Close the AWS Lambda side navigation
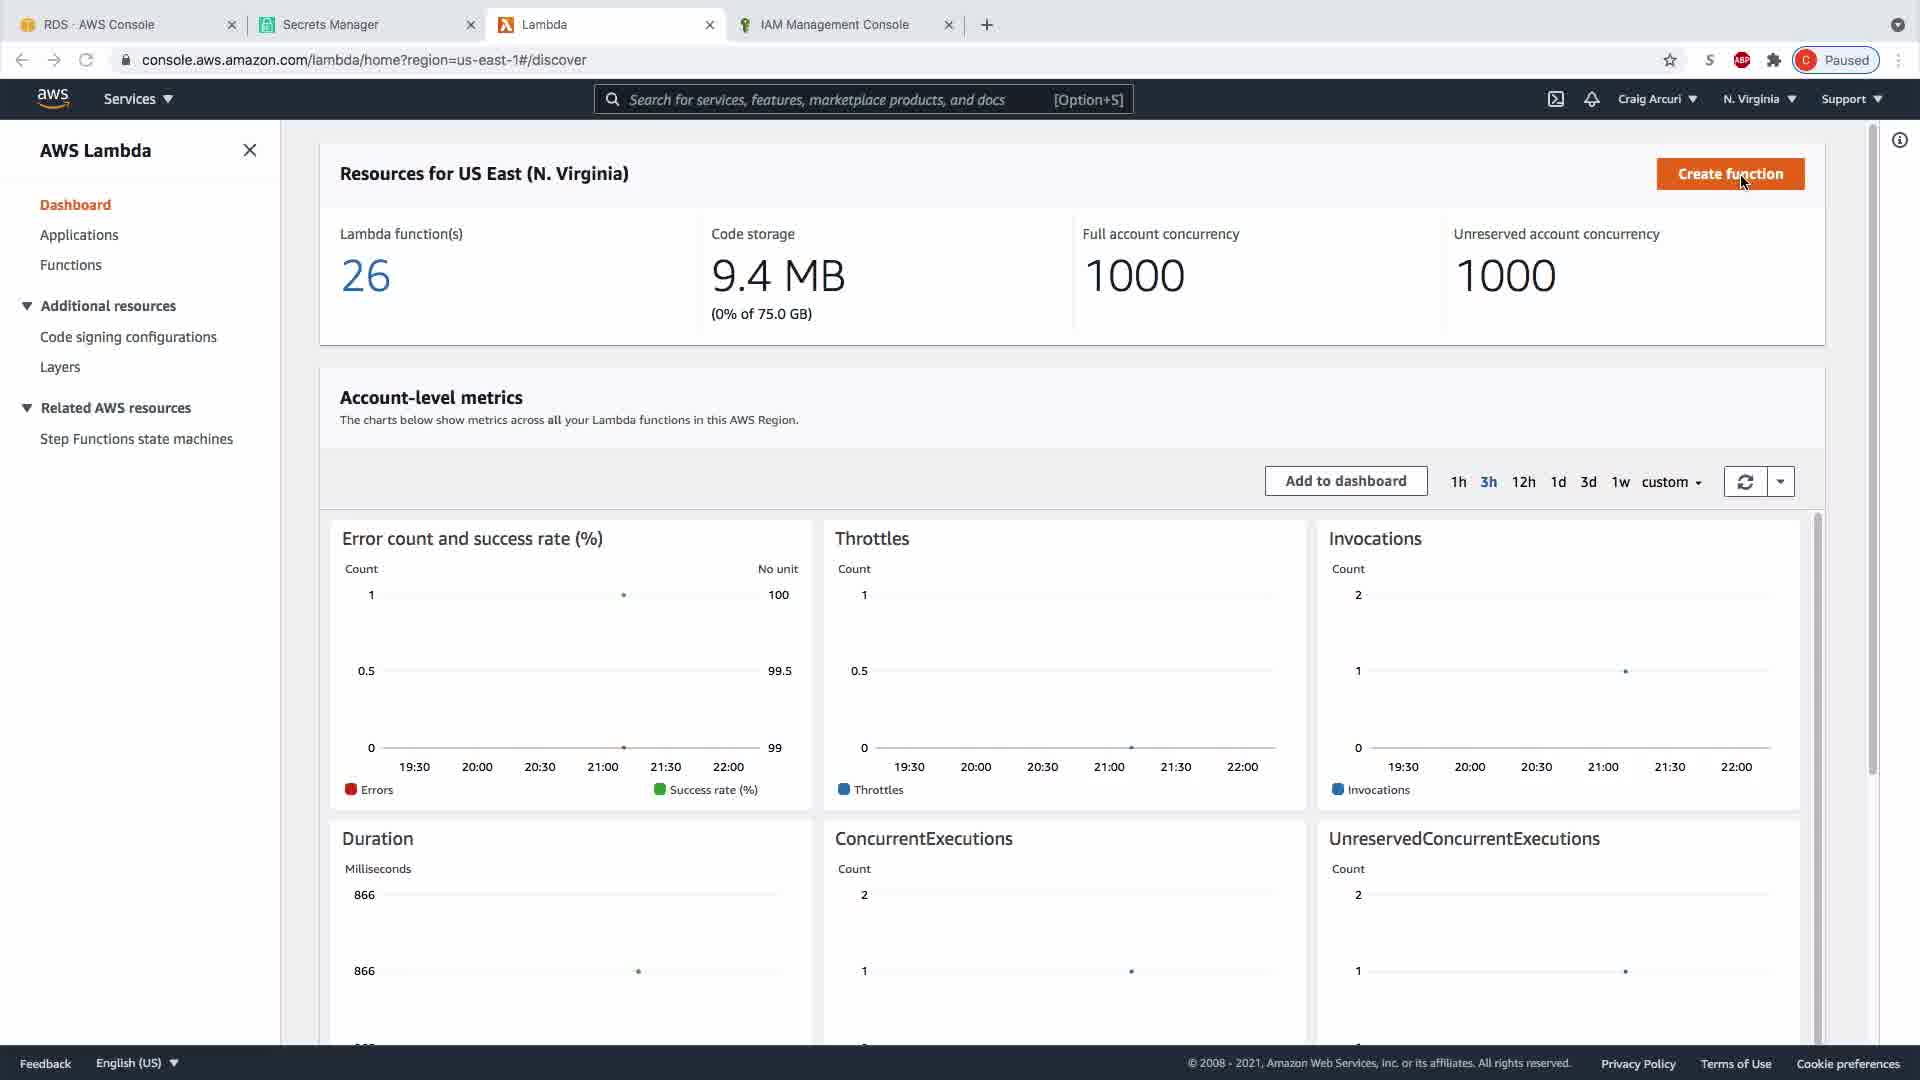 click(x=250, y=150)
